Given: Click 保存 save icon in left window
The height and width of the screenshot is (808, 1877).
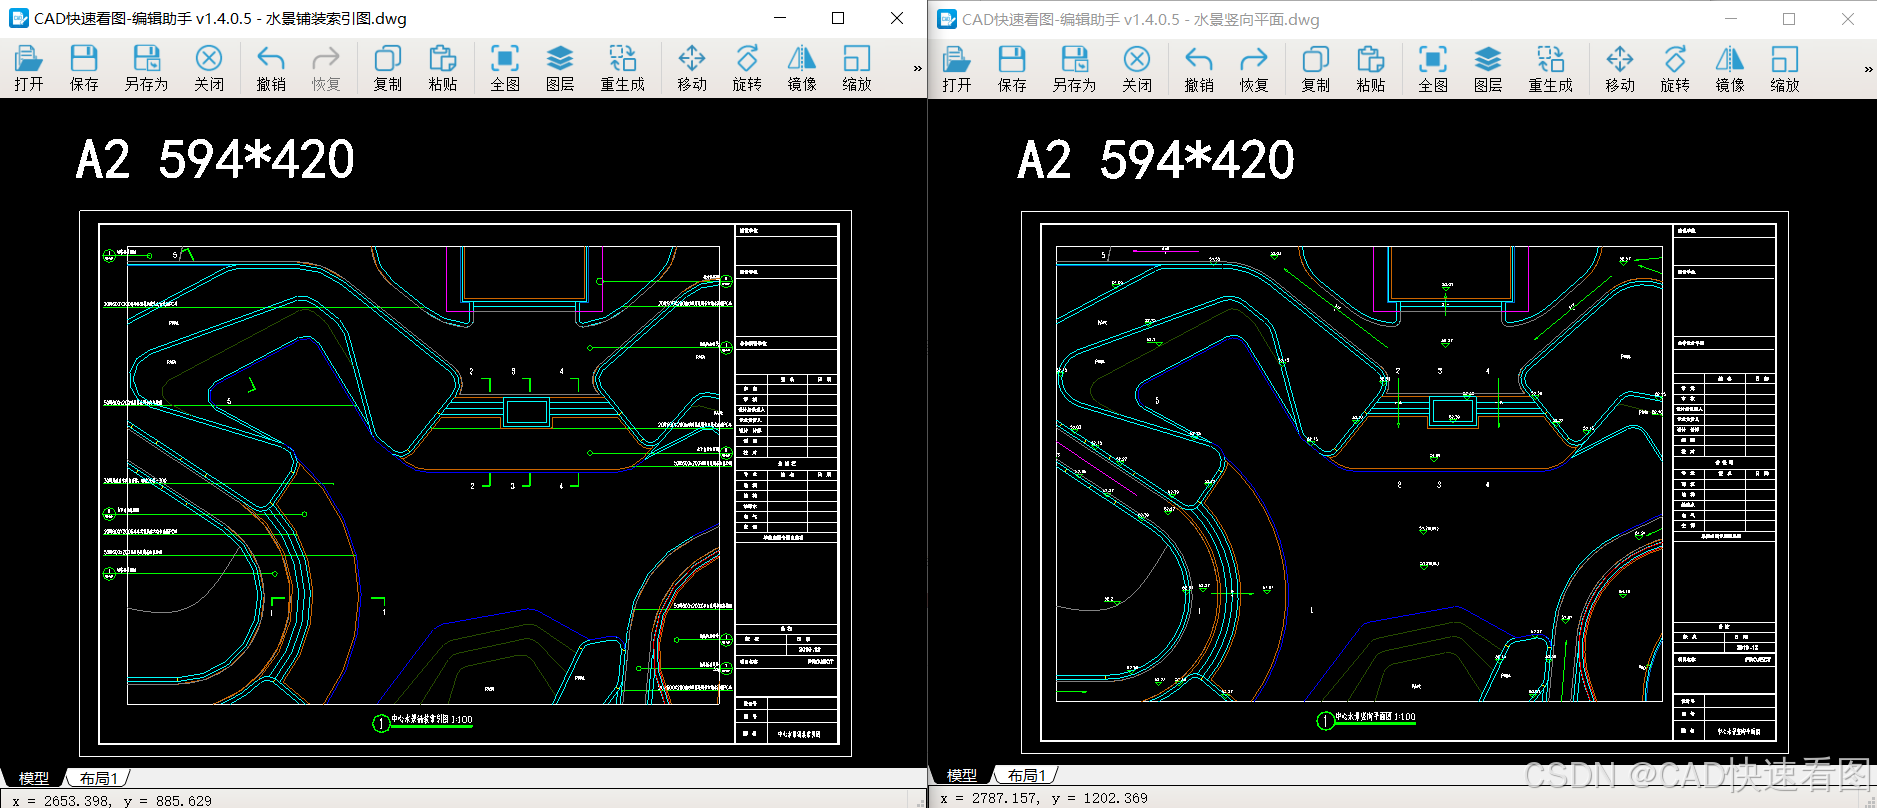Looking at the screenshot, I should click(84, 68).
